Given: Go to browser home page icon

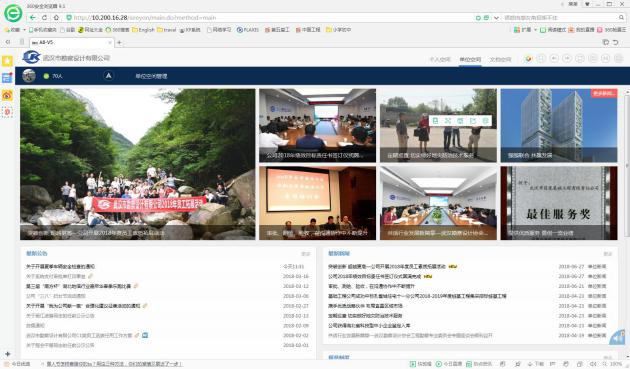Looking at the screenshot, I should coord(56,18).
